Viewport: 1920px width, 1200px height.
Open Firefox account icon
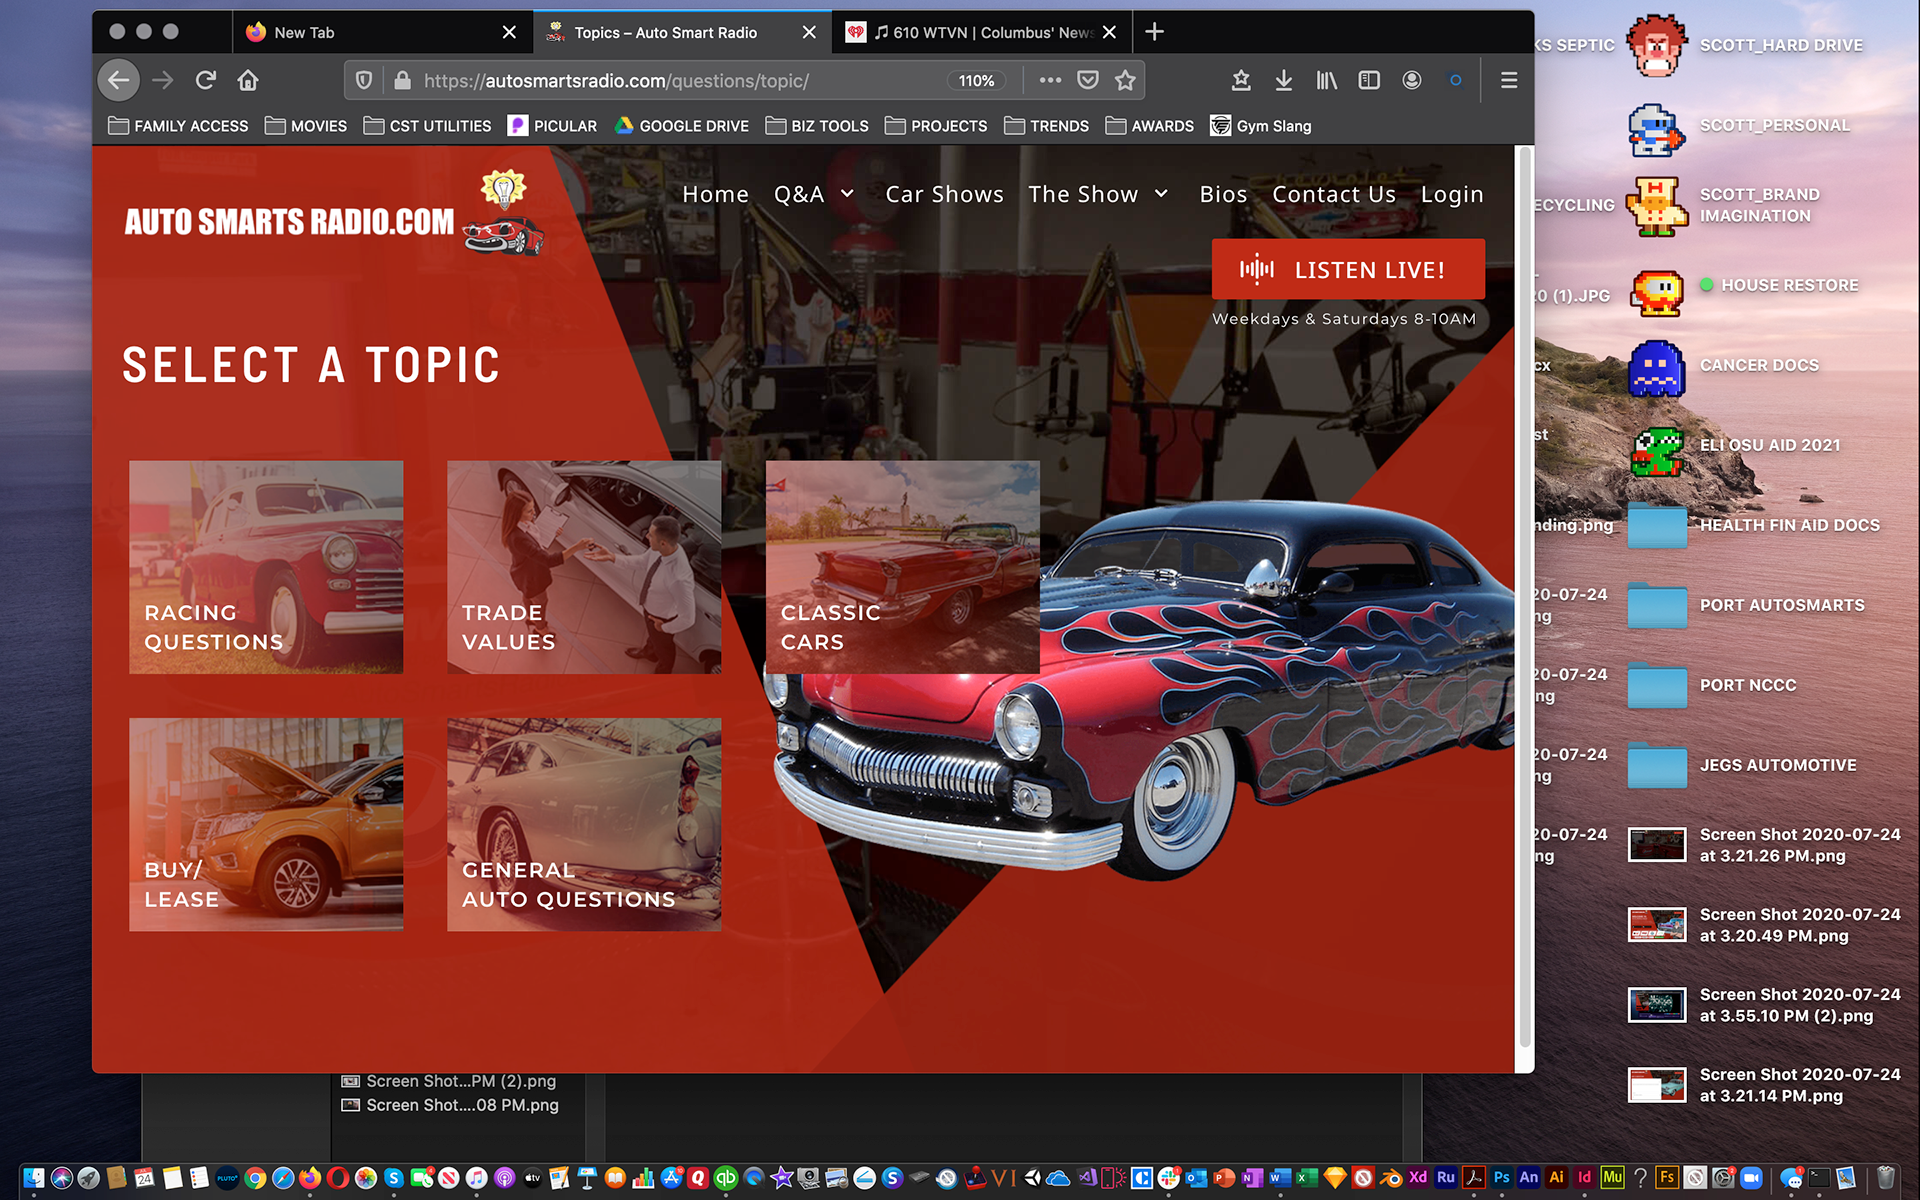tap(1412, 80)
